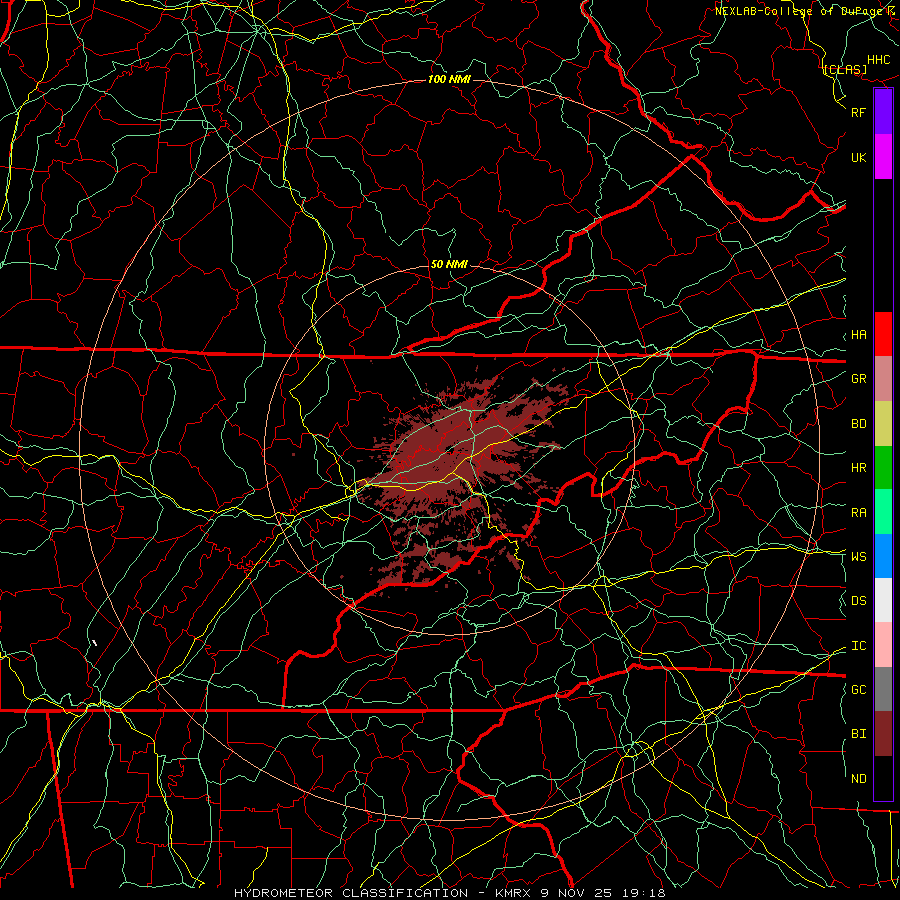The image size is (900, 900).
Task: Click the ND legend label
Action: point(858,778)
